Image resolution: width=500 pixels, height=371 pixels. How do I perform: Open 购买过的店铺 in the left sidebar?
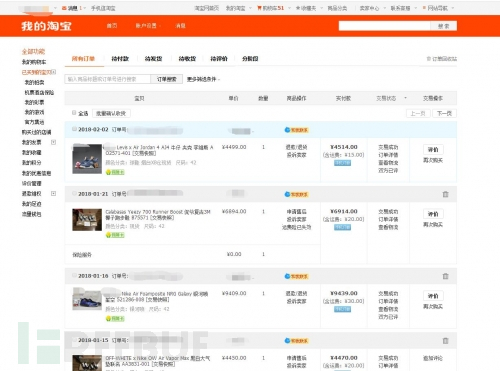[x=36, y=132]
